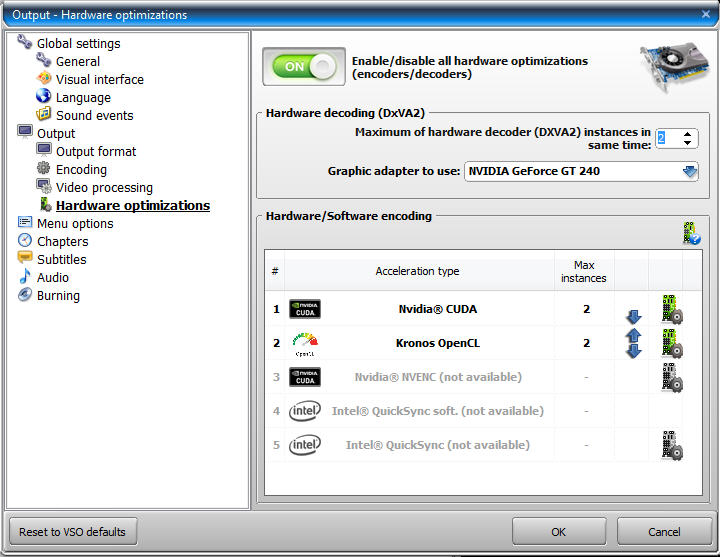Viewport: 720px width, 557px height.
Task: Click the NVENC CUDA logo in row 3
Action: click(x=305, y=377)
